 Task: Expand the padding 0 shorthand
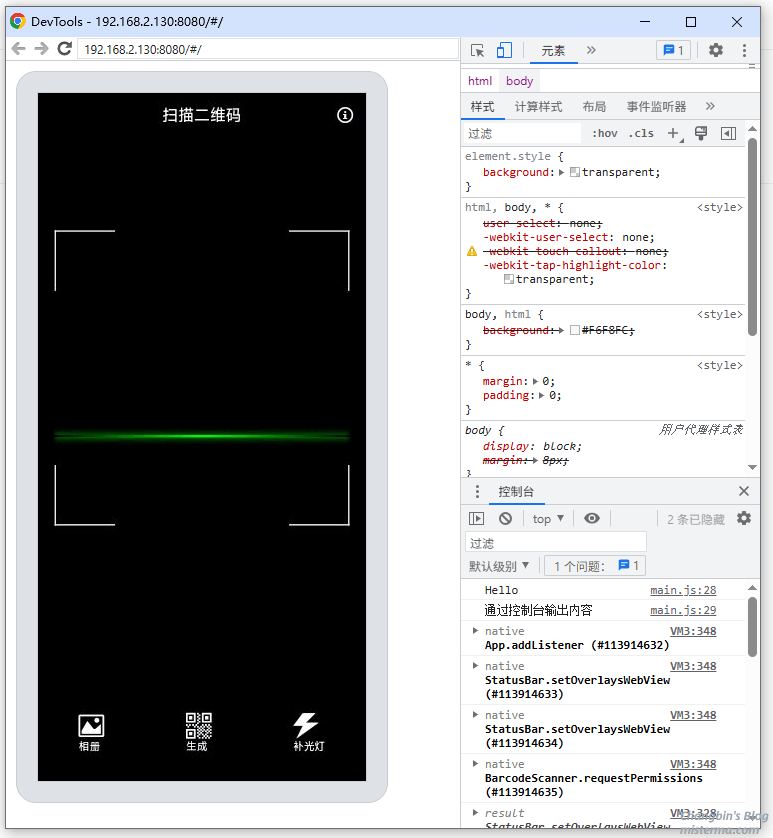[x=542, y=395]
